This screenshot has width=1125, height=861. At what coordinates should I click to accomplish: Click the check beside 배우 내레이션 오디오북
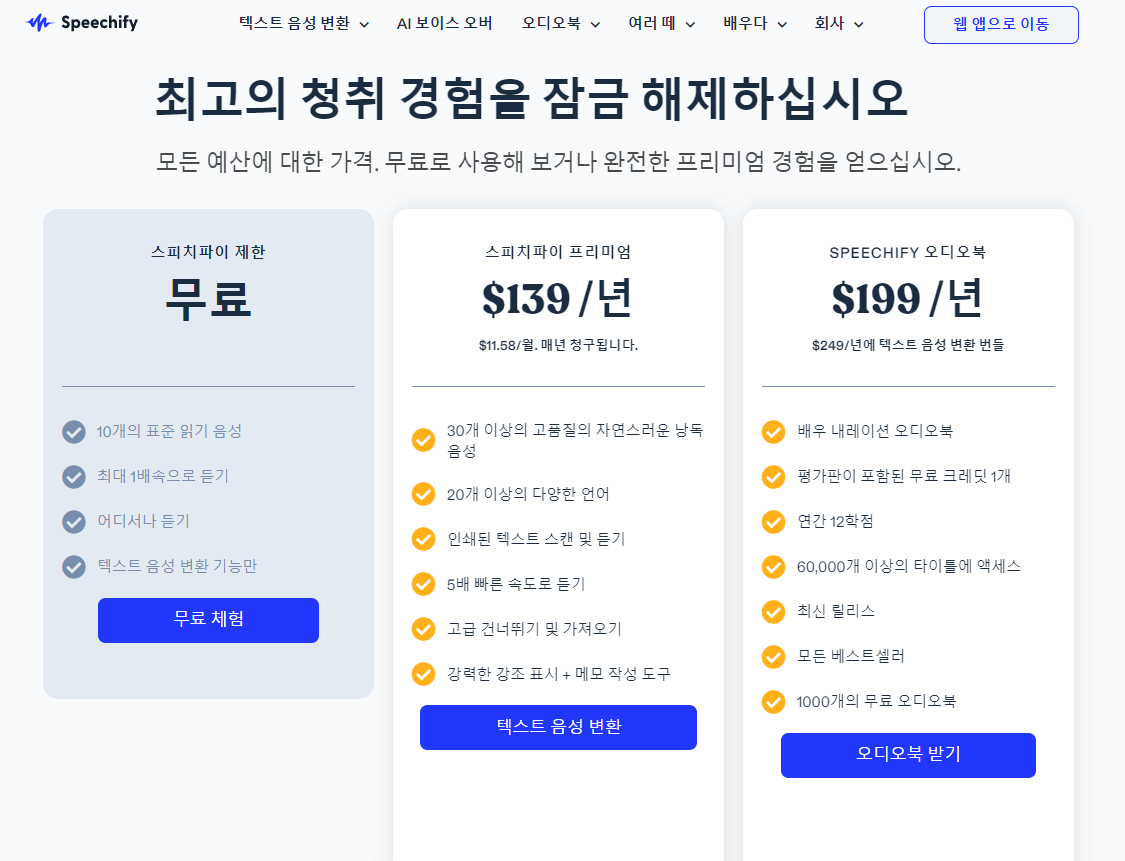tap(773, 432)
